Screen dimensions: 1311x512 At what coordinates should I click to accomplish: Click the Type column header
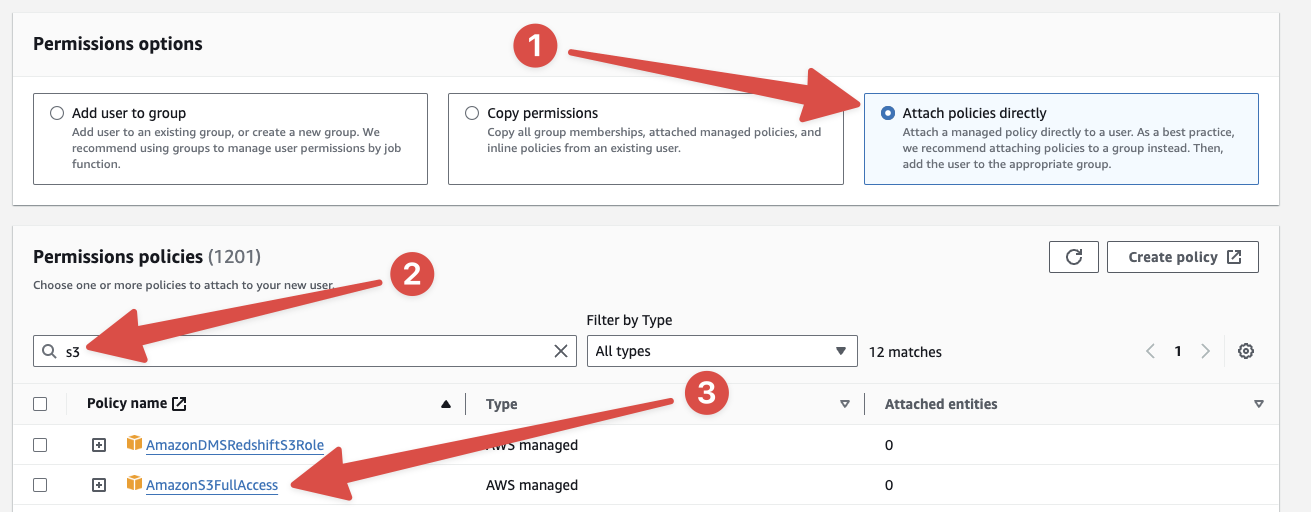[x=501, y=404]
